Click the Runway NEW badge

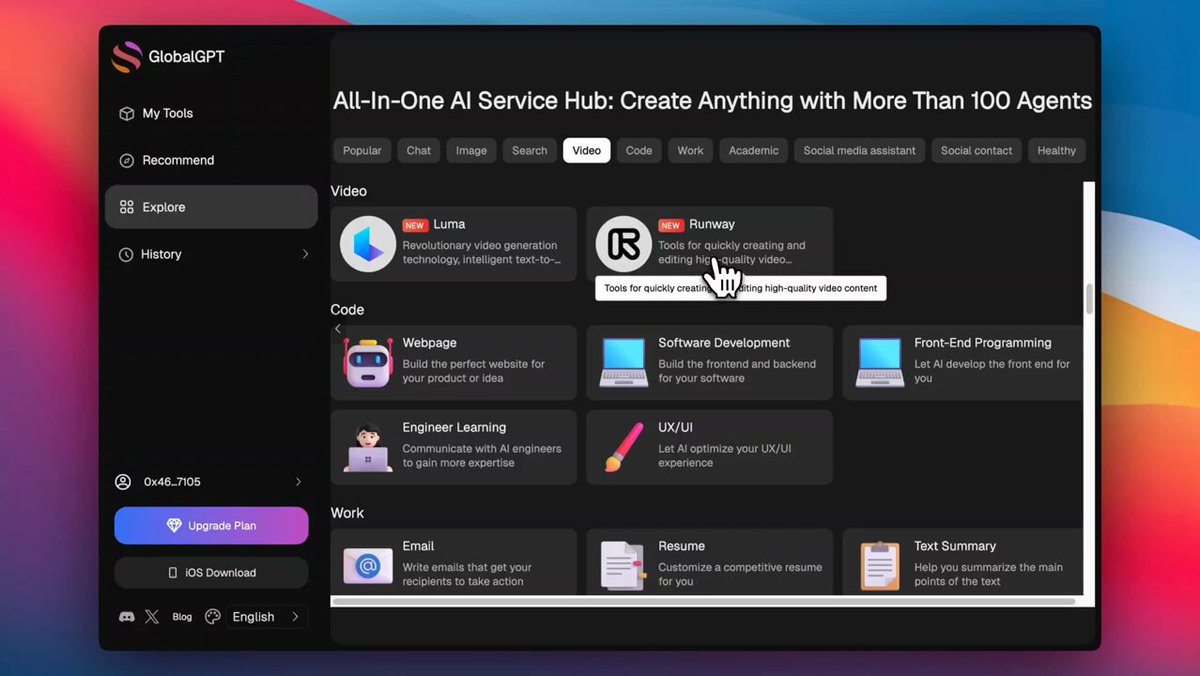[x=670, y=226]
